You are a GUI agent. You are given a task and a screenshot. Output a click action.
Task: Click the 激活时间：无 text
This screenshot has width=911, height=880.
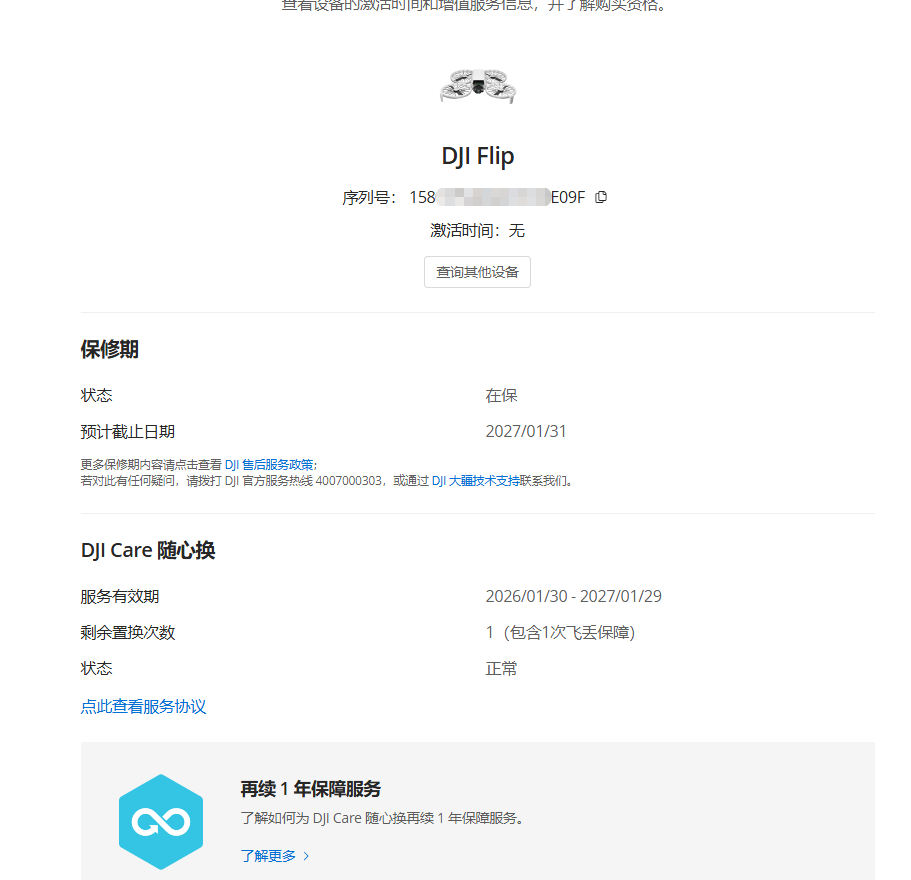point(478,231)
